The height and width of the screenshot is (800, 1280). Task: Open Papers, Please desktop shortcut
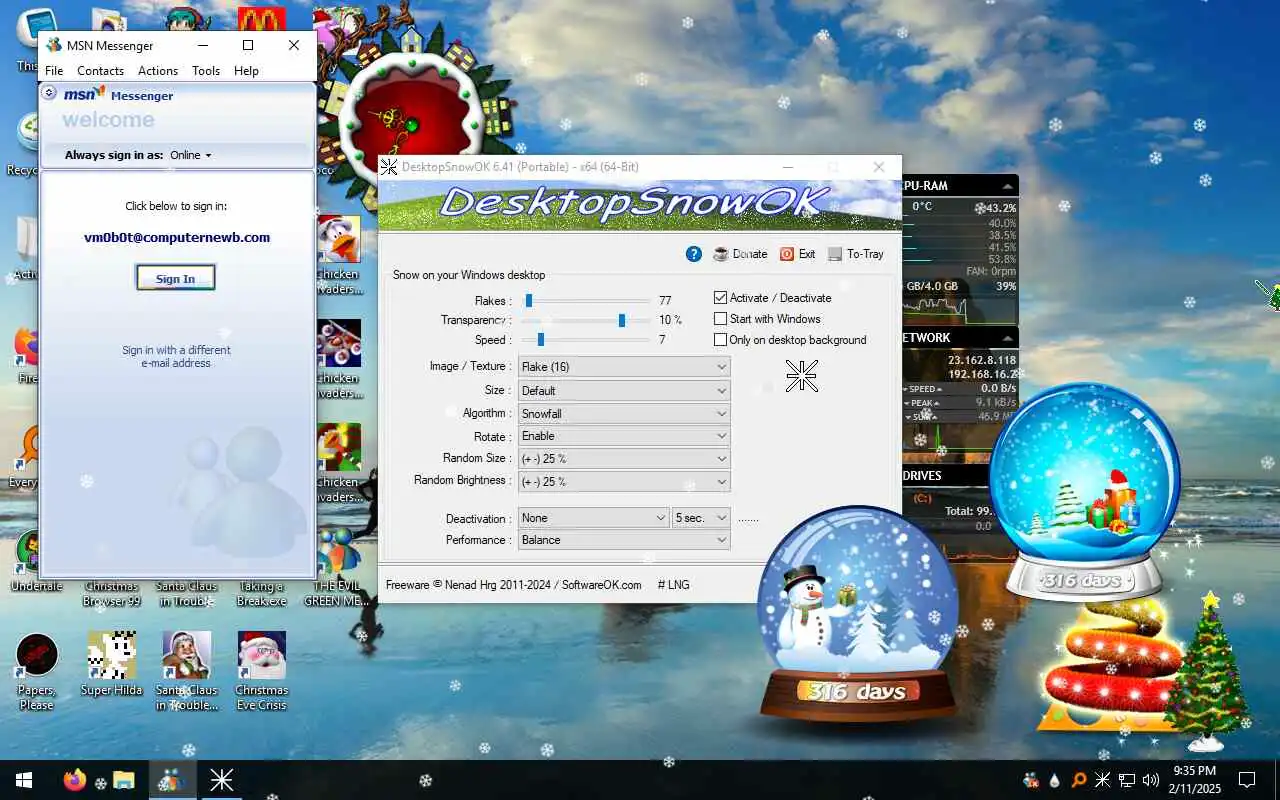(x=37, y=670)
